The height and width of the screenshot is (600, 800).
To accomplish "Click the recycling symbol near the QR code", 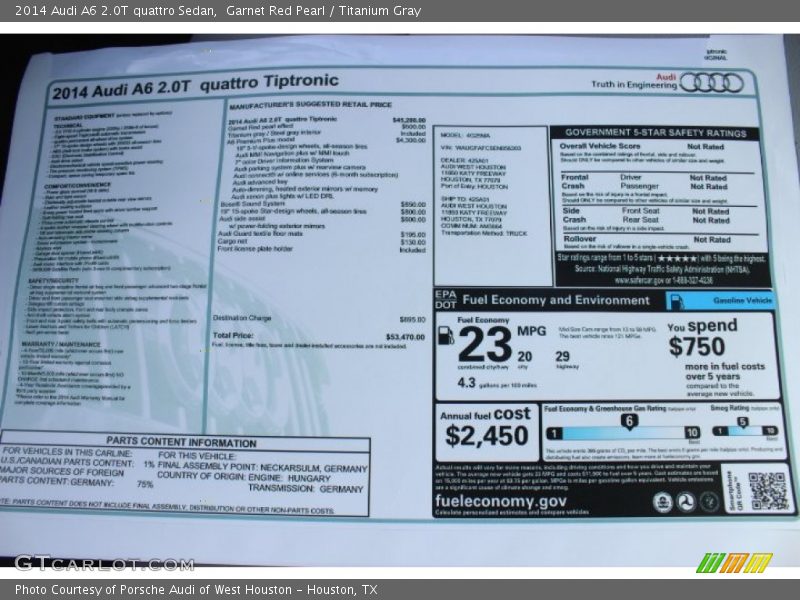I will click(x=708, y=502).
